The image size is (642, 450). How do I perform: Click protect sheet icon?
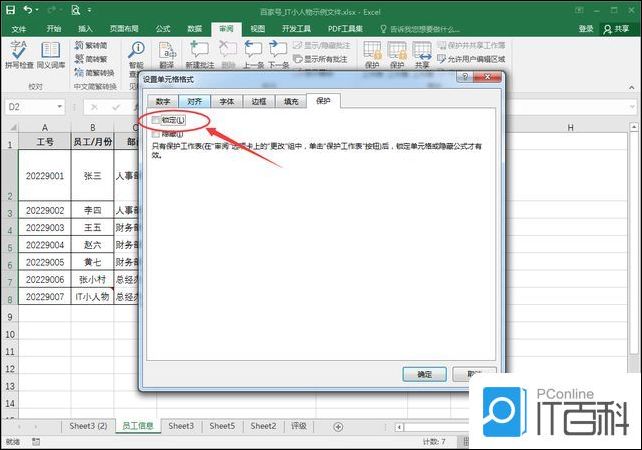coord(372,50)
